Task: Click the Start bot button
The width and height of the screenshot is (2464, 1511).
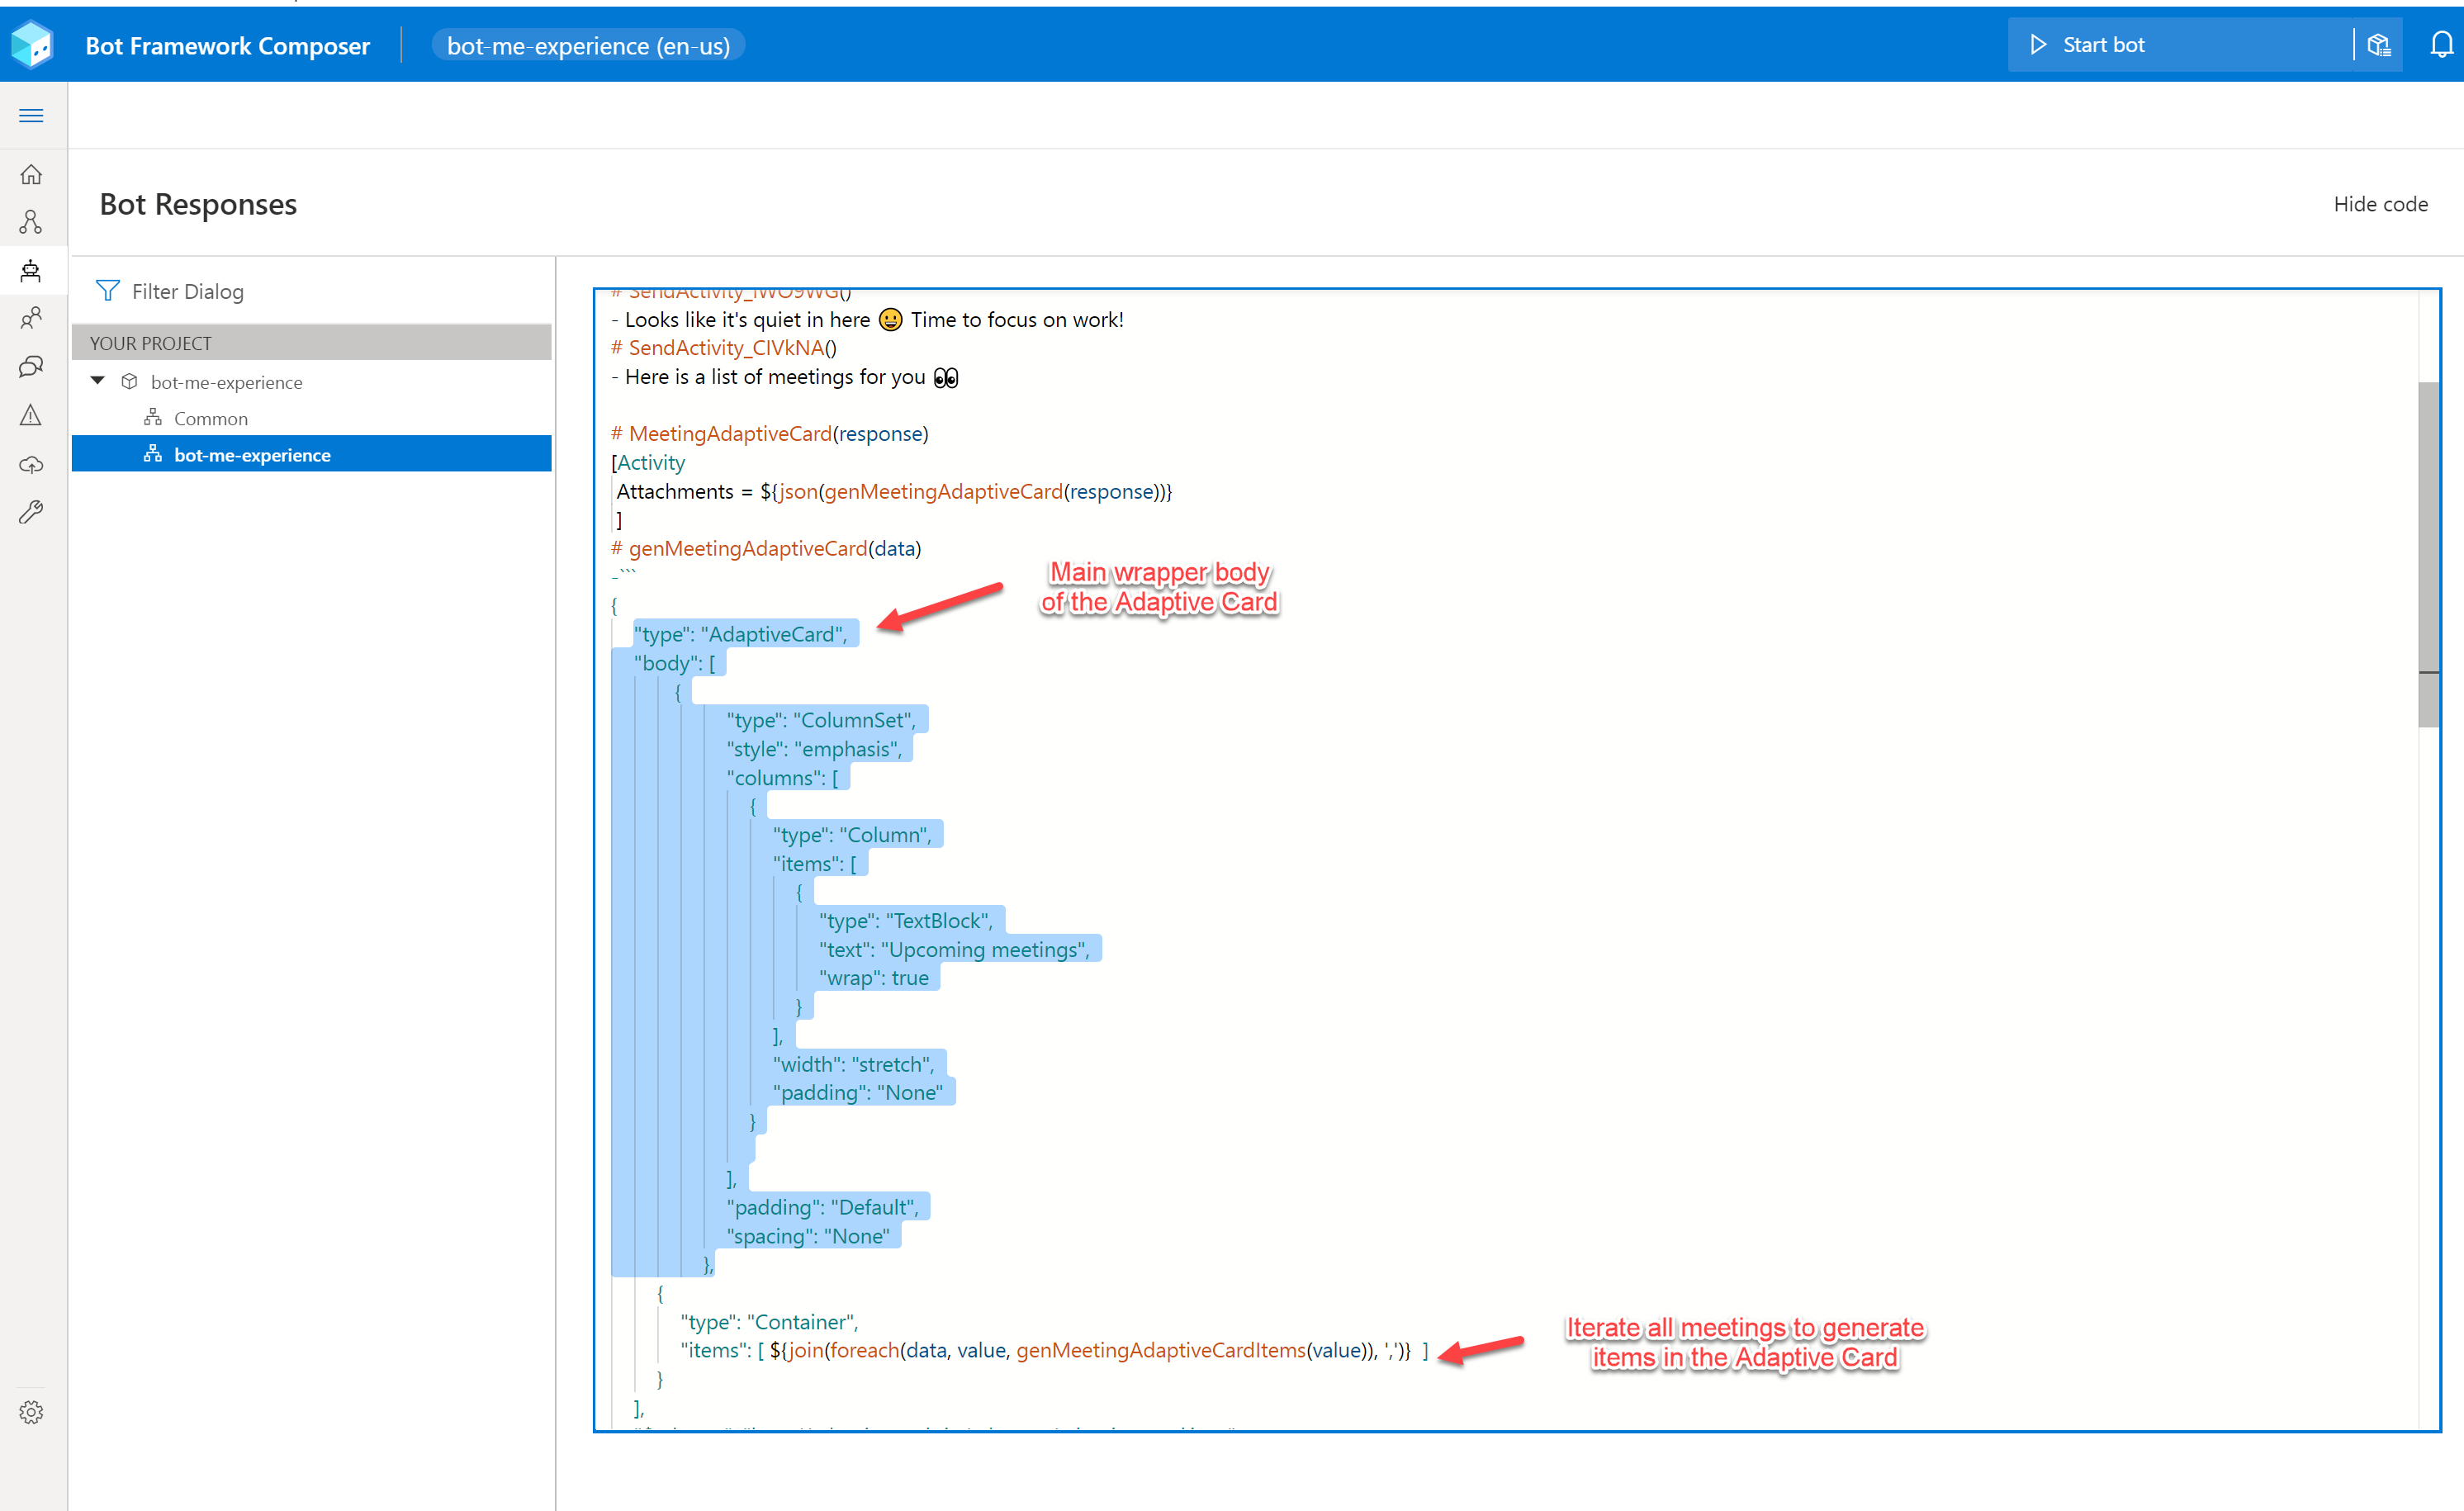Action: 2179,45
